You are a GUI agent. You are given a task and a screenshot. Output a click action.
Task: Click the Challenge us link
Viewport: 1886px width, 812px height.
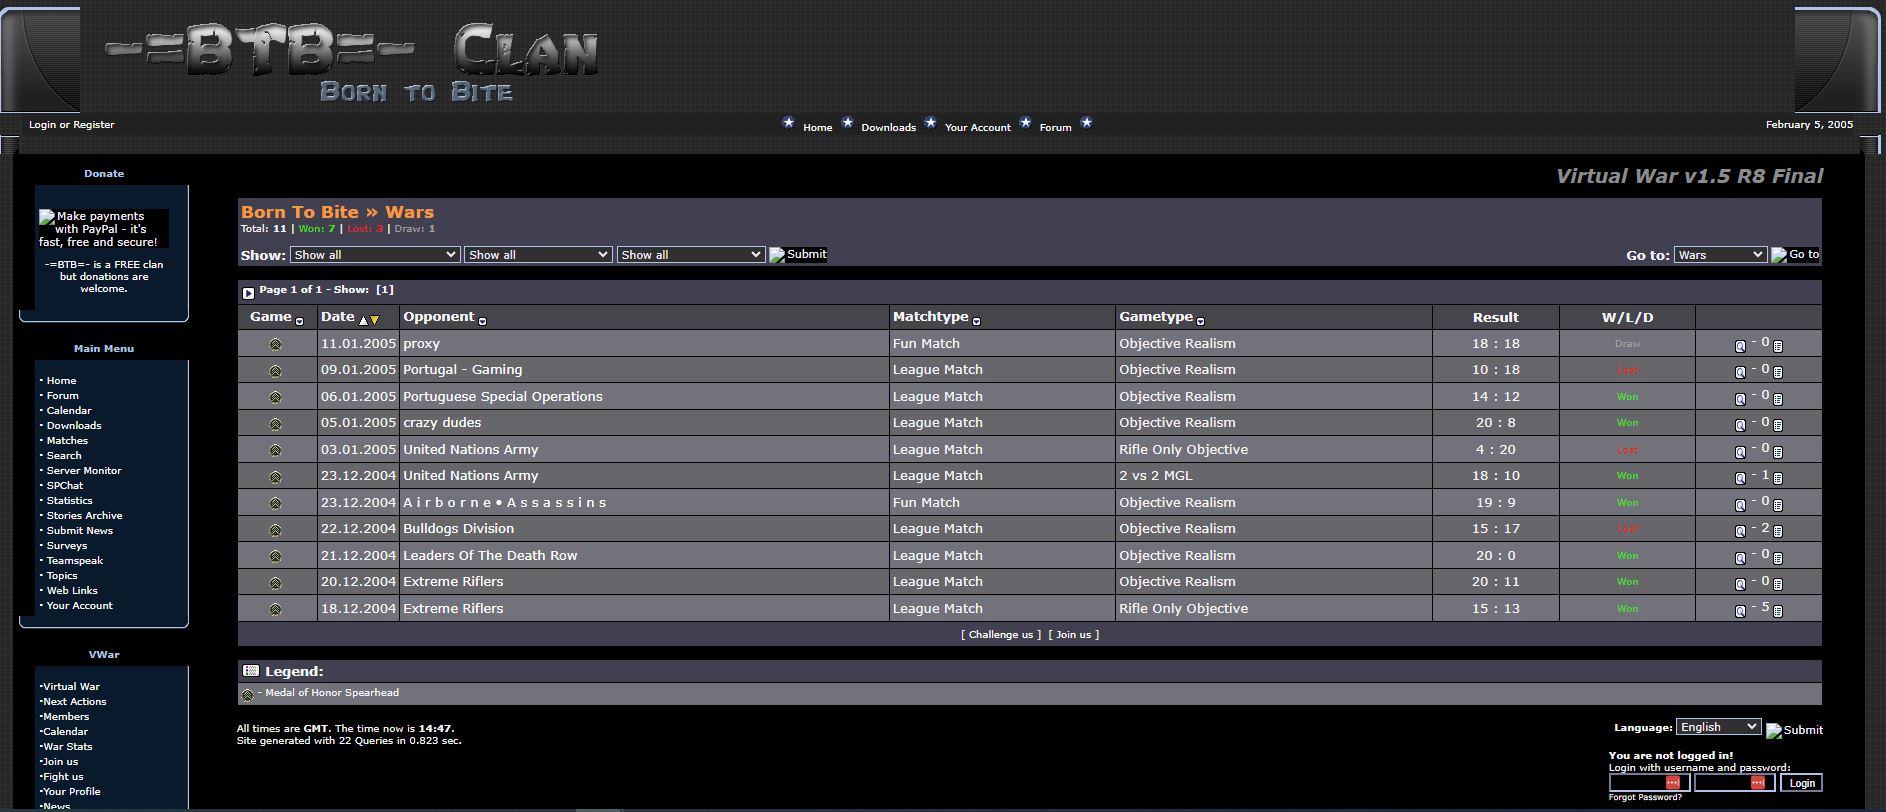(1000, 635)
